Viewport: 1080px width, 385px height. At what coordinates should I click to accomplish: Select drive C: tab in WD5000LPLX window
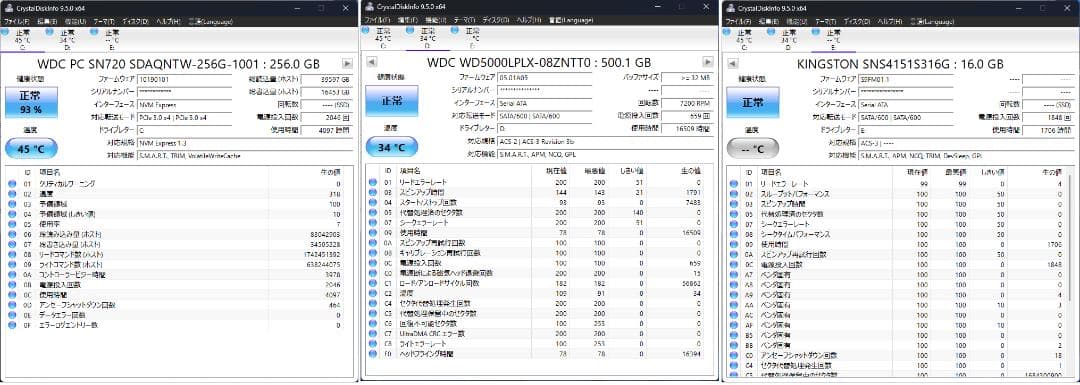pos(383,38)
